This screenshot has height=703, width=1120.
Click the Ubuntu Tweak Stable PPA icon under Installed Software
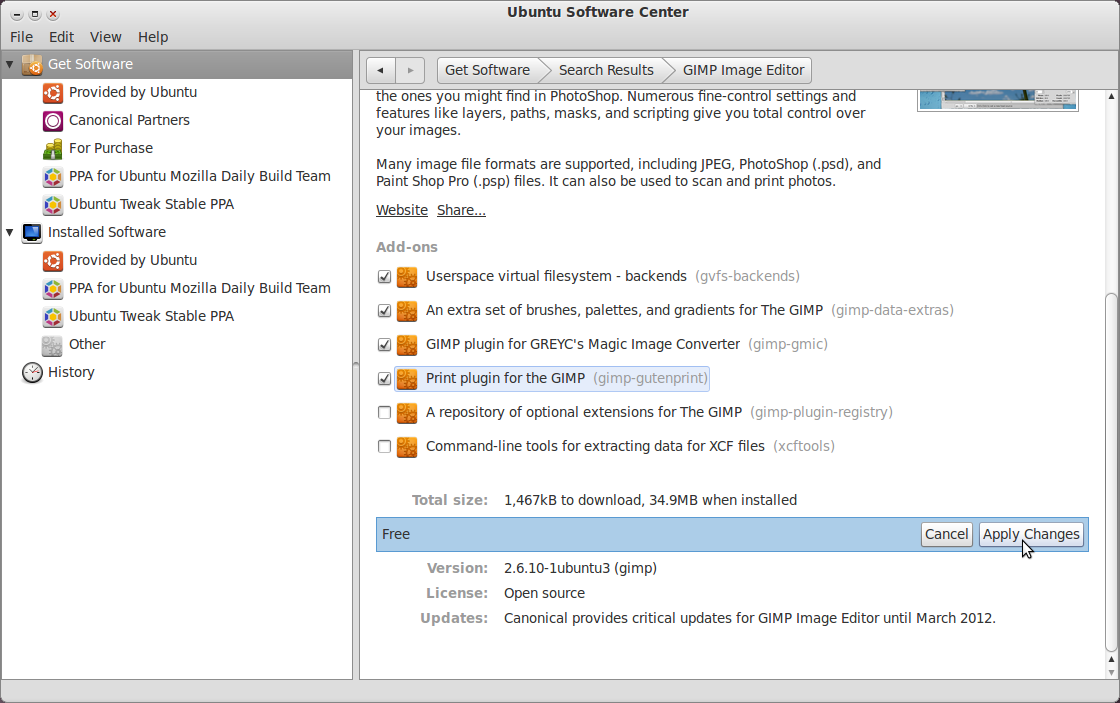pos(53,316)
